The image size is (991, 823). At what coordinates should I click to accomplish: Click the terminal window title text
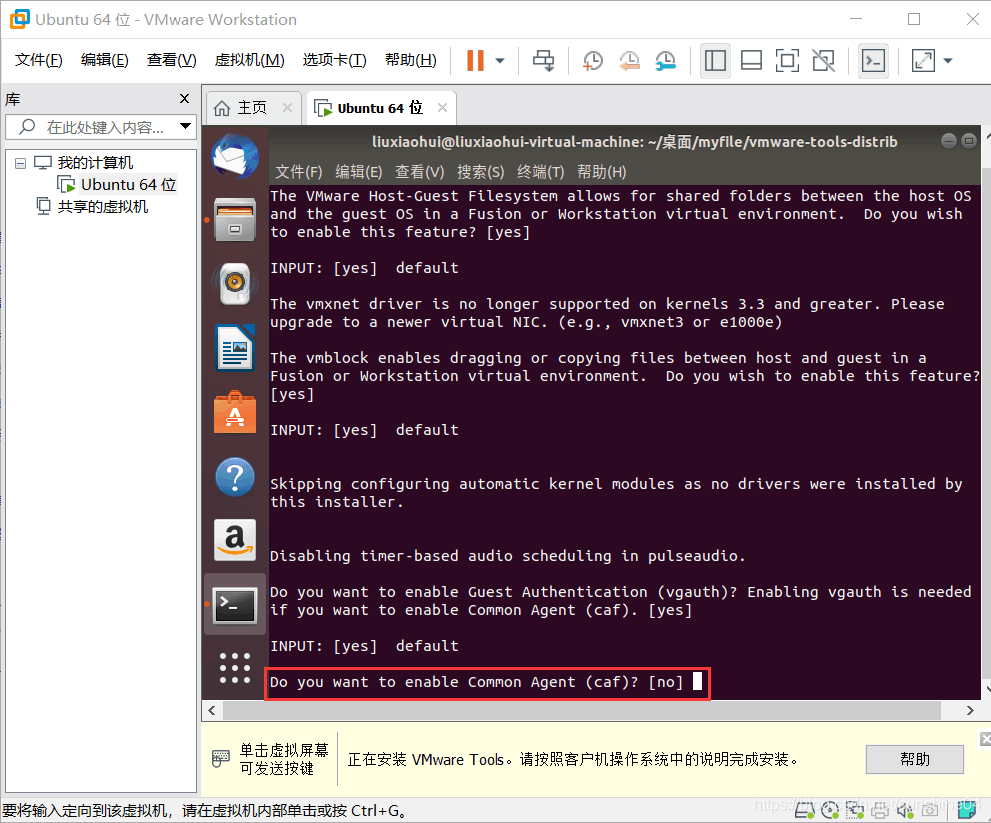pyautogui.click(x=635, y=142)
